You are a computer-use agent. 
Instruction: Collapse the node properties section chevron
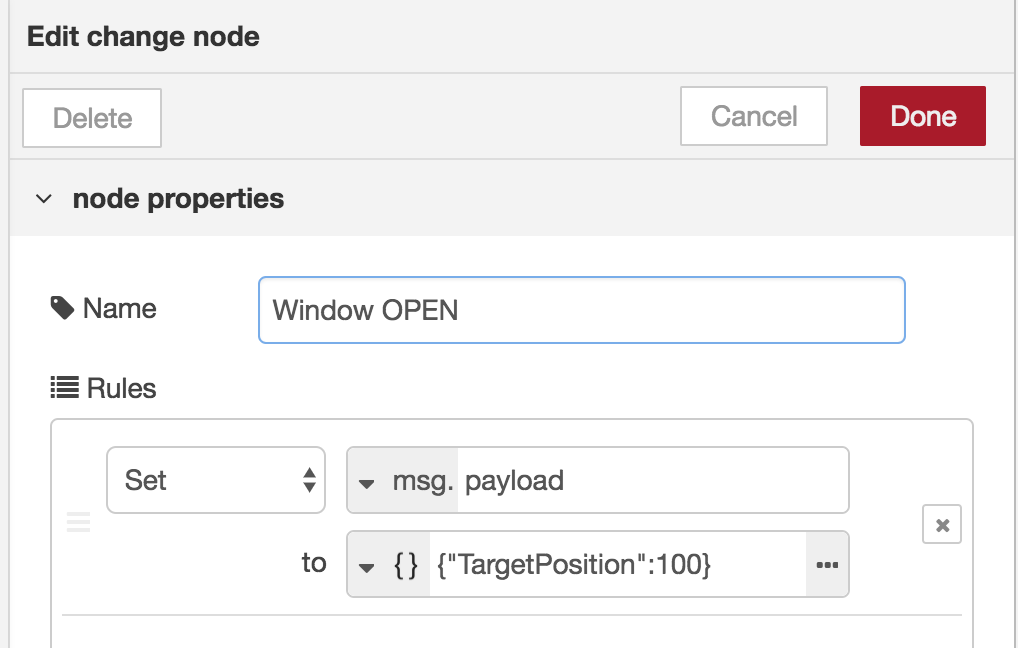click(43, 199)
